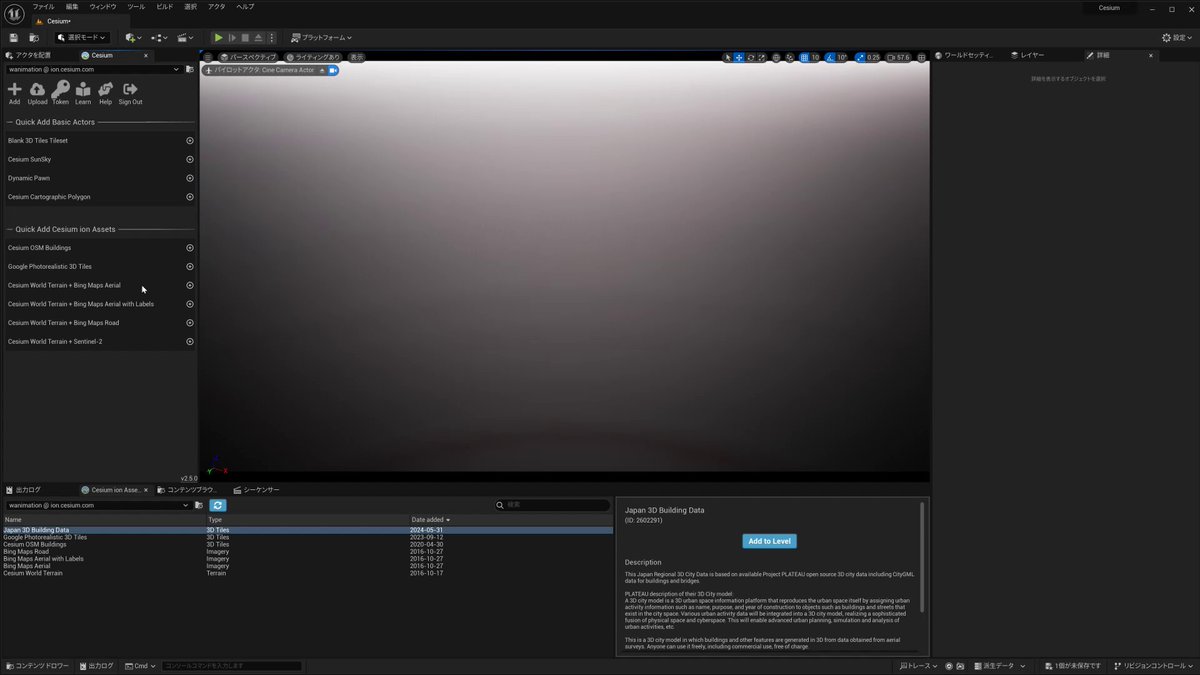Open the viewport options hamburger menu
The height and width of the screenshot is (675, 1200).
(209, 57)
